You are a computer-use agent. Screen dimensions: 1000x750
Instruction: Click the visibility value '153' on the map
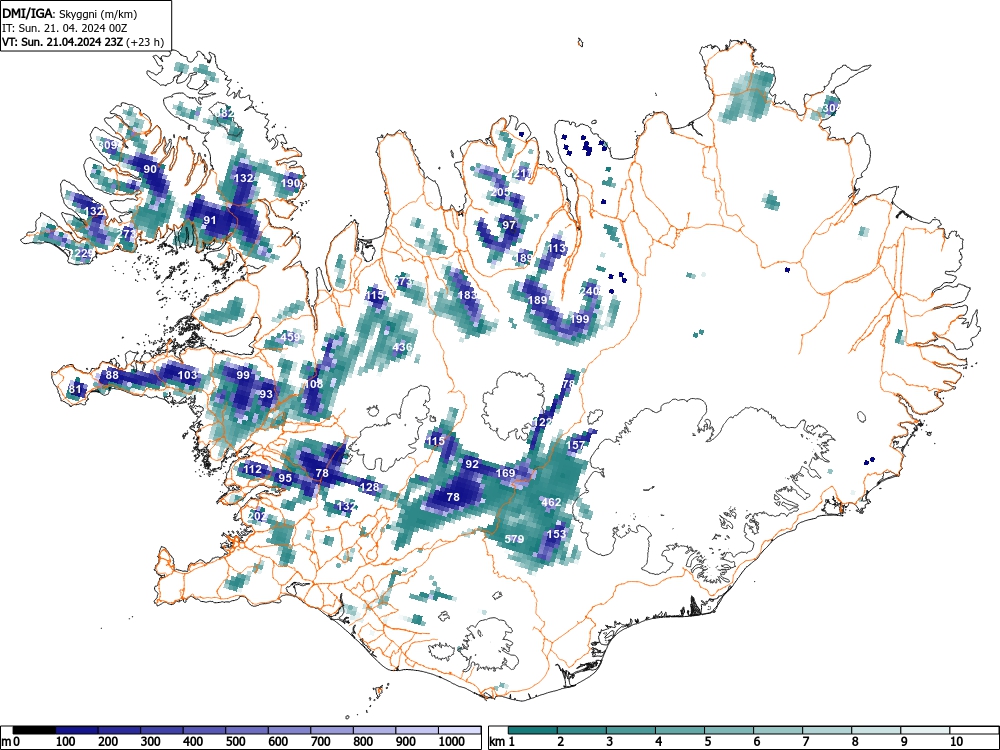point(556,534)
